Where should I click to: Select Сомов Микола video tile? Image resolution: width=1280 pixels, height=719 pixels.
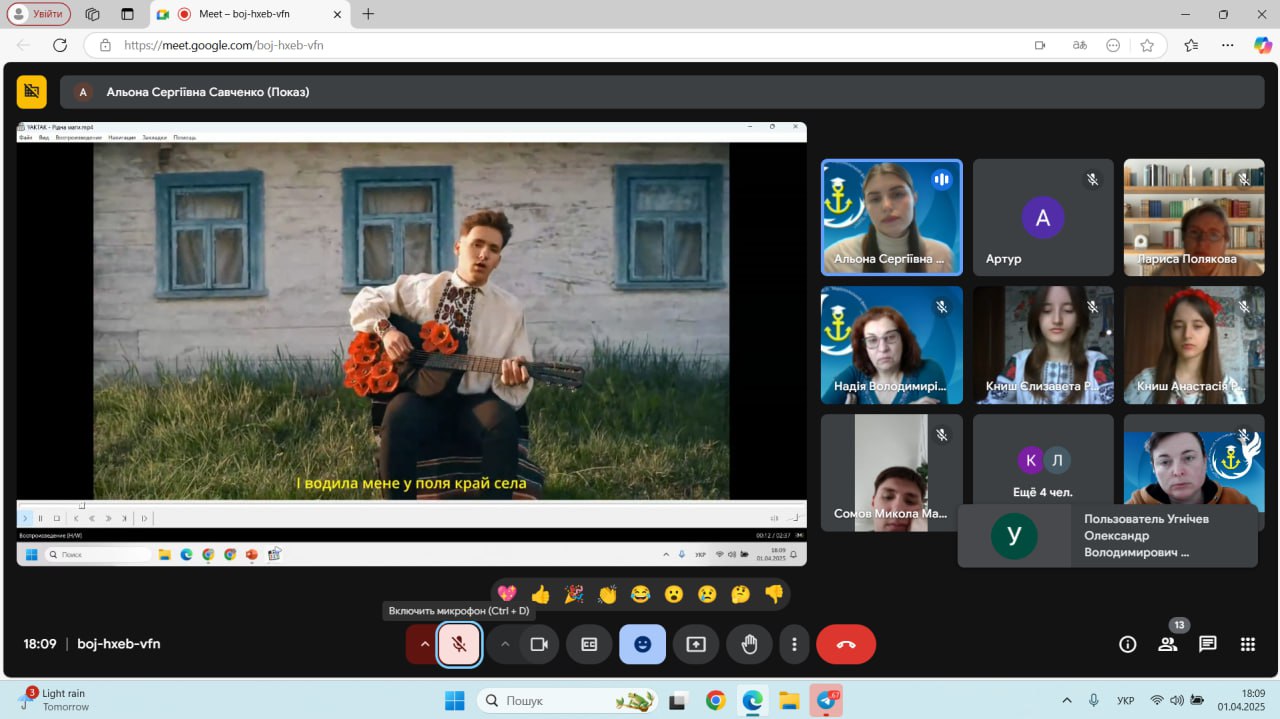[892, 473]
